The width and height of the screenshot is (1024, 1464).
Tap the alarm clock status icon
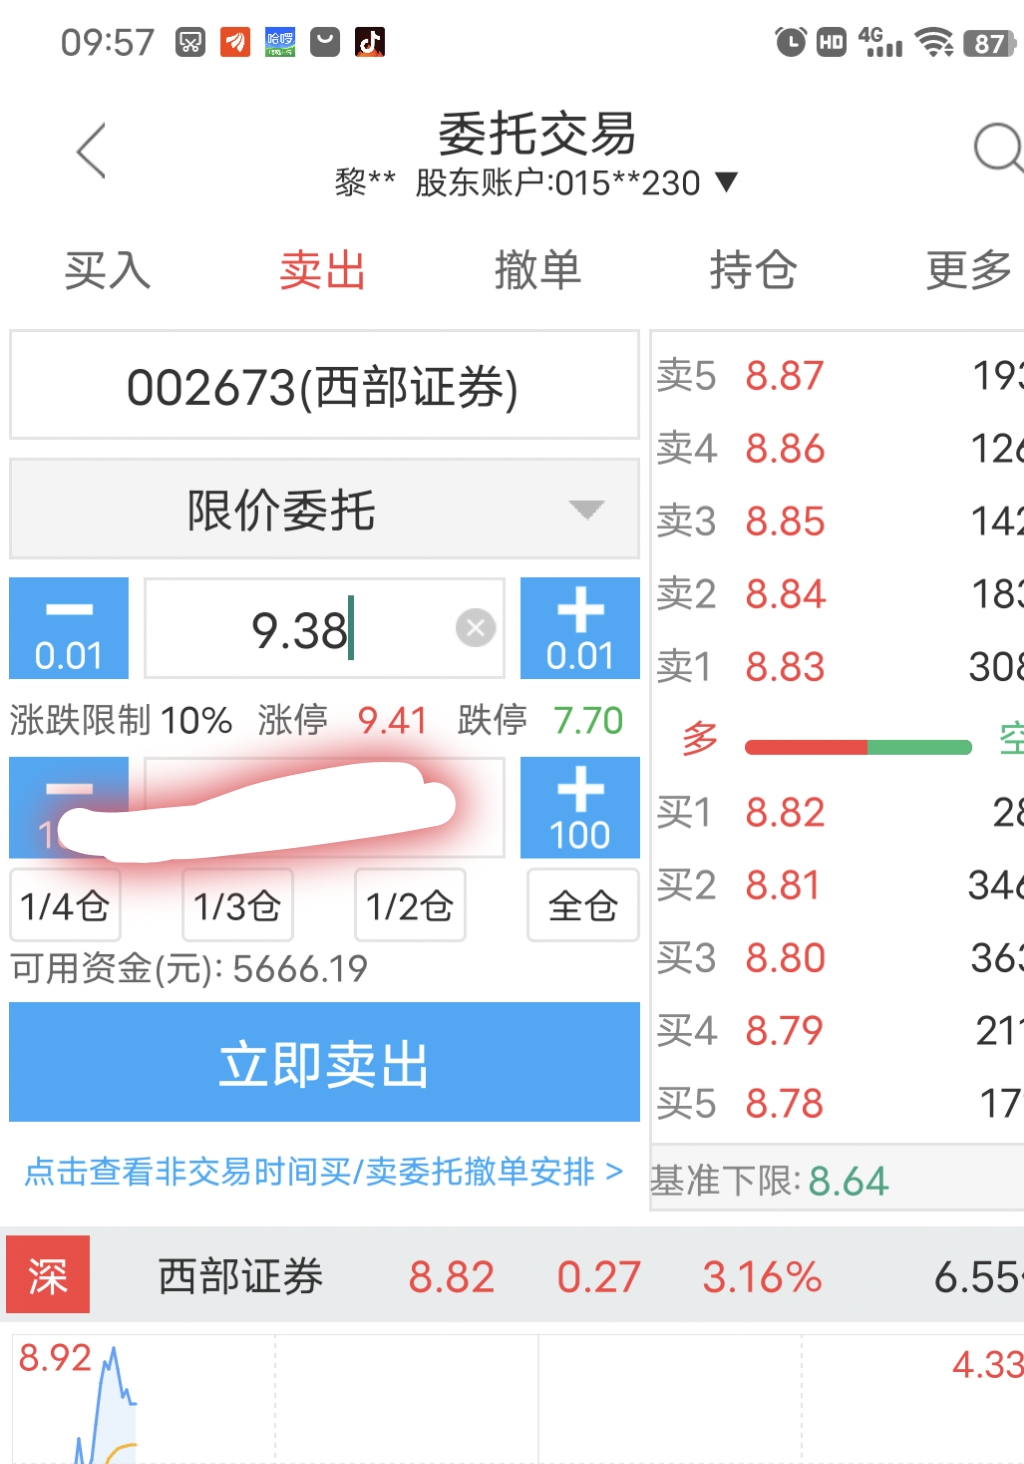pos(790,42)
